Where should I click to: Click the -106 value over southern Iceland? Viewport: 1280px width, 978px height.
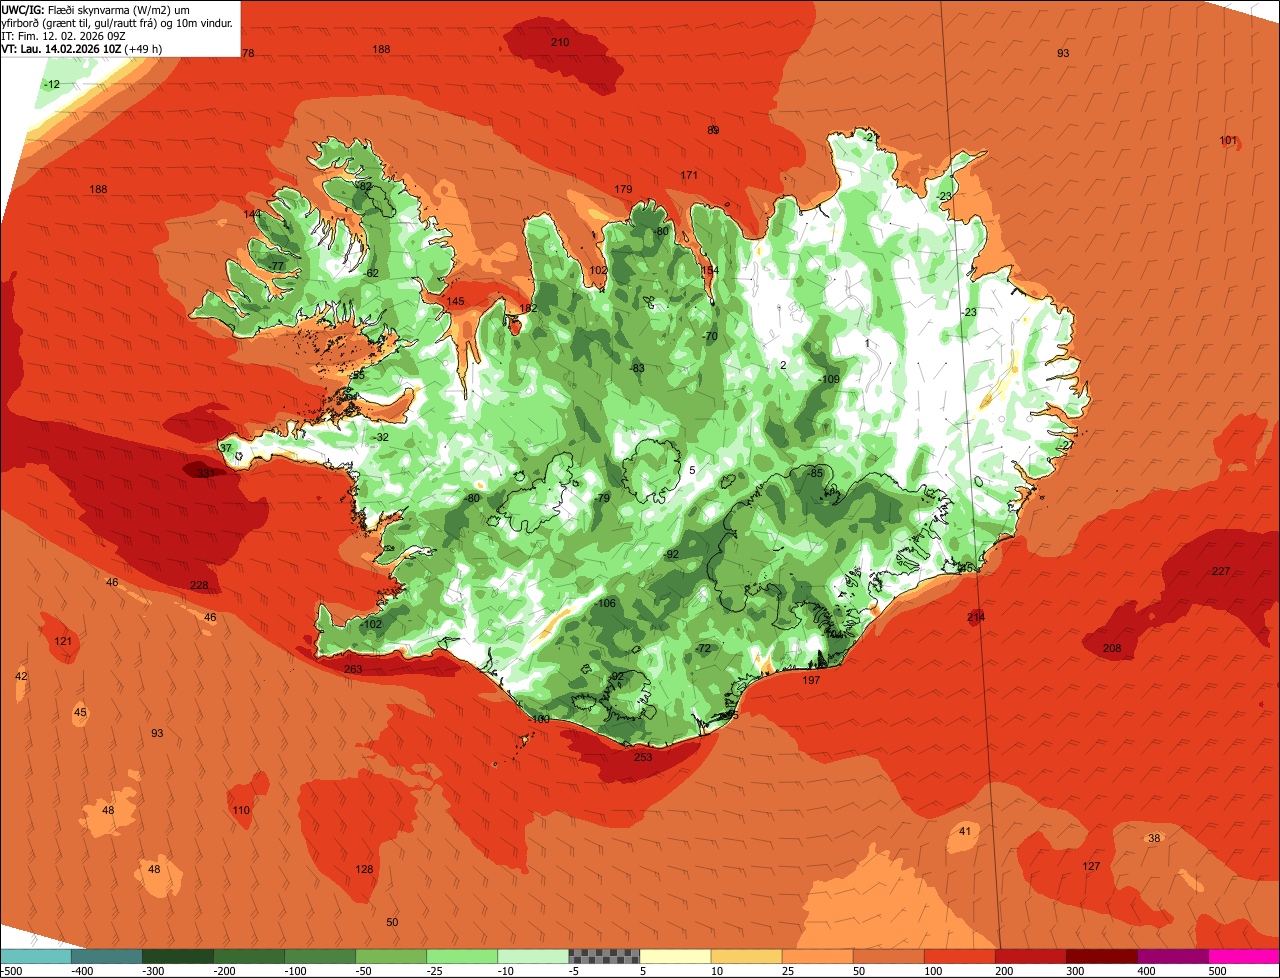tap(605, 603)
